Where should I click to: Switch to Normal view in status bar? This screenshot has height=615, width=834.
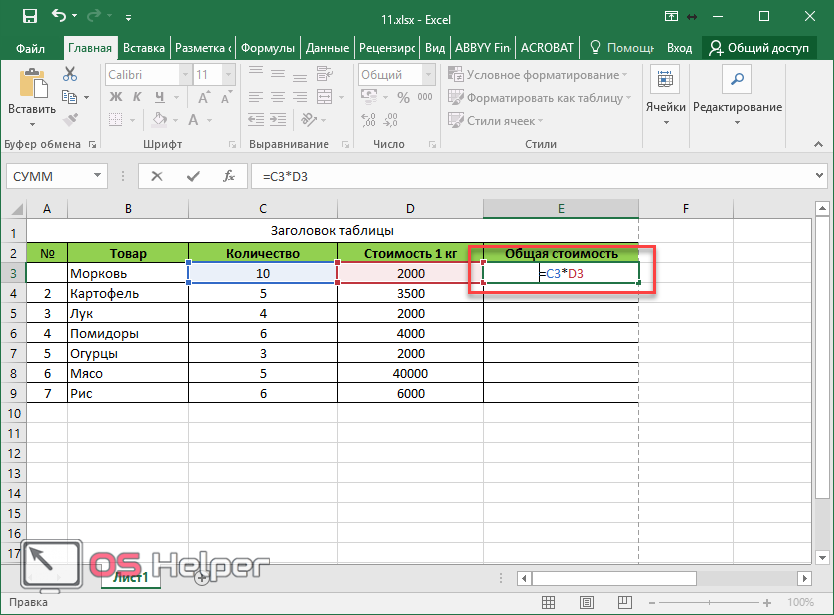click(550, 603)
